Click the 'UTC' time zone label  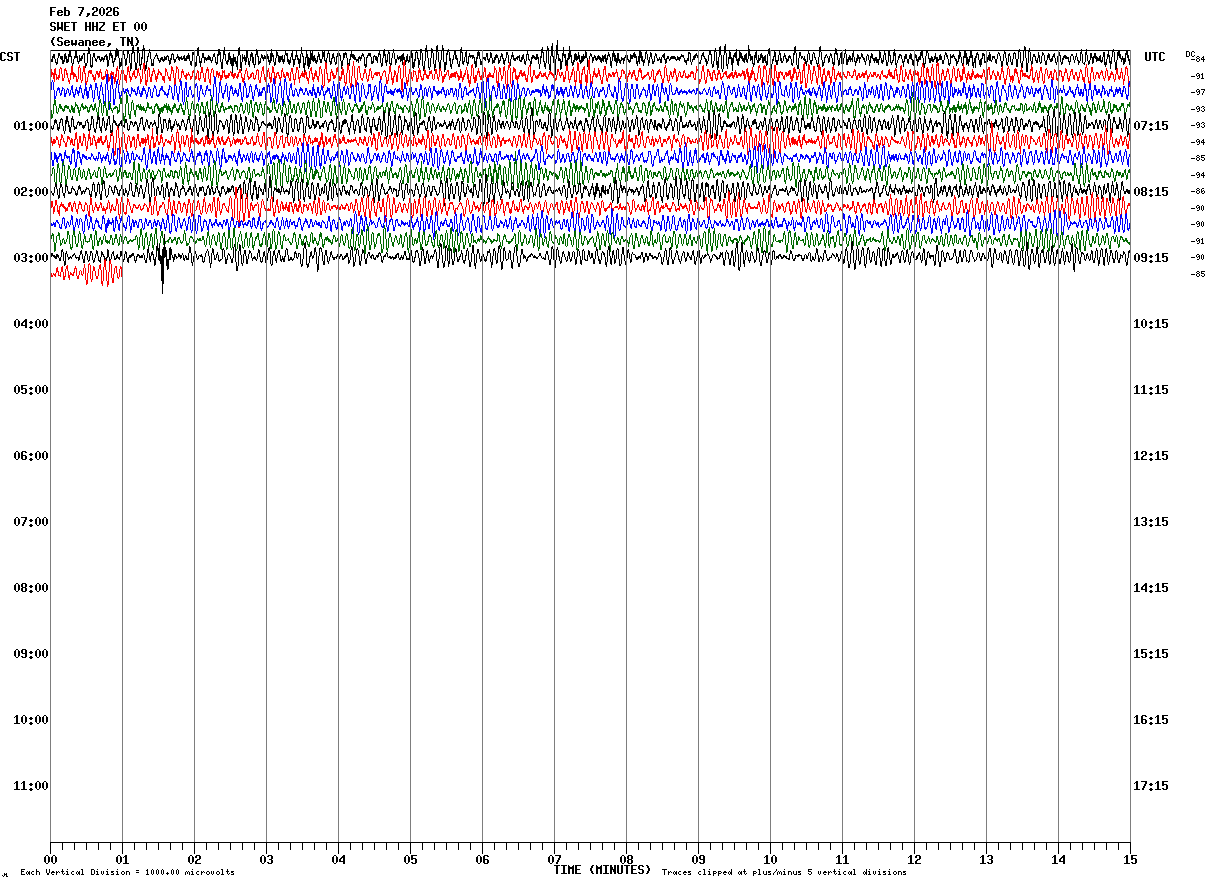coord(1155,57)
